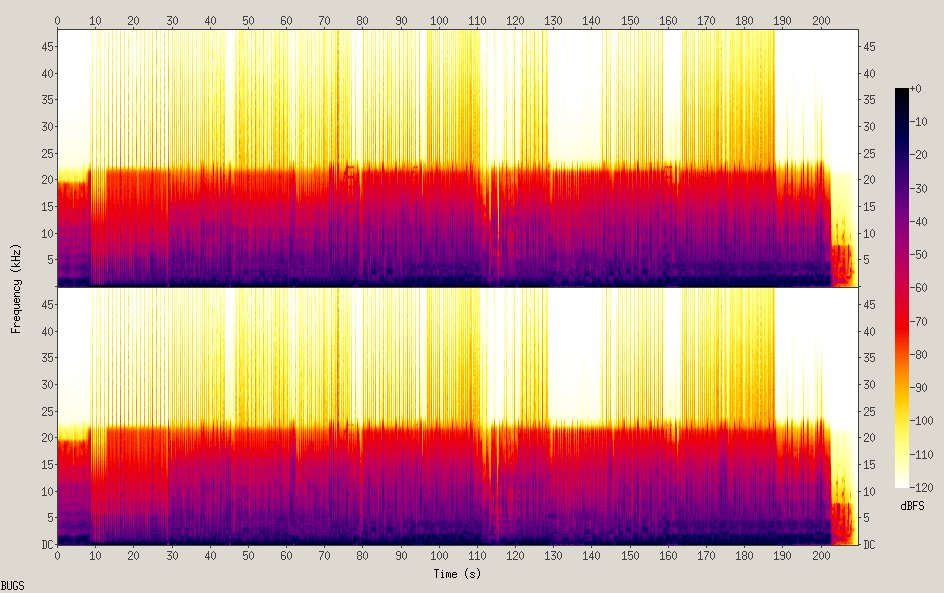The width and height of the screenshot is (944, 593).
Task: Click the 200 s tick on top time axis
Action: (820, 20)
